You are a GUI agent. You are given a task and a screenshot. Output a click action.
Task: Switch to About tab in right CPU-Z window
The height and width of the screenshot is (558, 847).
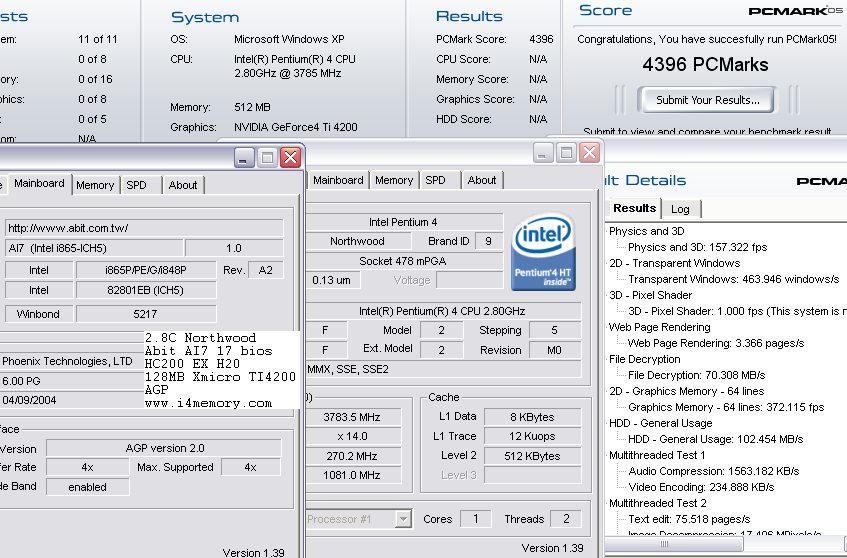[482, 180]
